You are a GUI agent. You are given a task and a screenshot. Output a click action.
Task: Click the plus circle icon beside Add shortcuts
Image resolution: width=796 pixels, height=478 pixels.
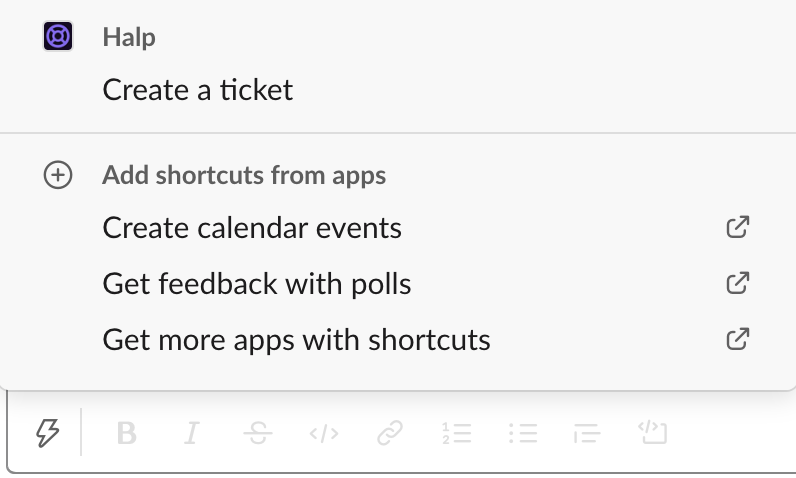pyautogui.click(x=58, y=175)
